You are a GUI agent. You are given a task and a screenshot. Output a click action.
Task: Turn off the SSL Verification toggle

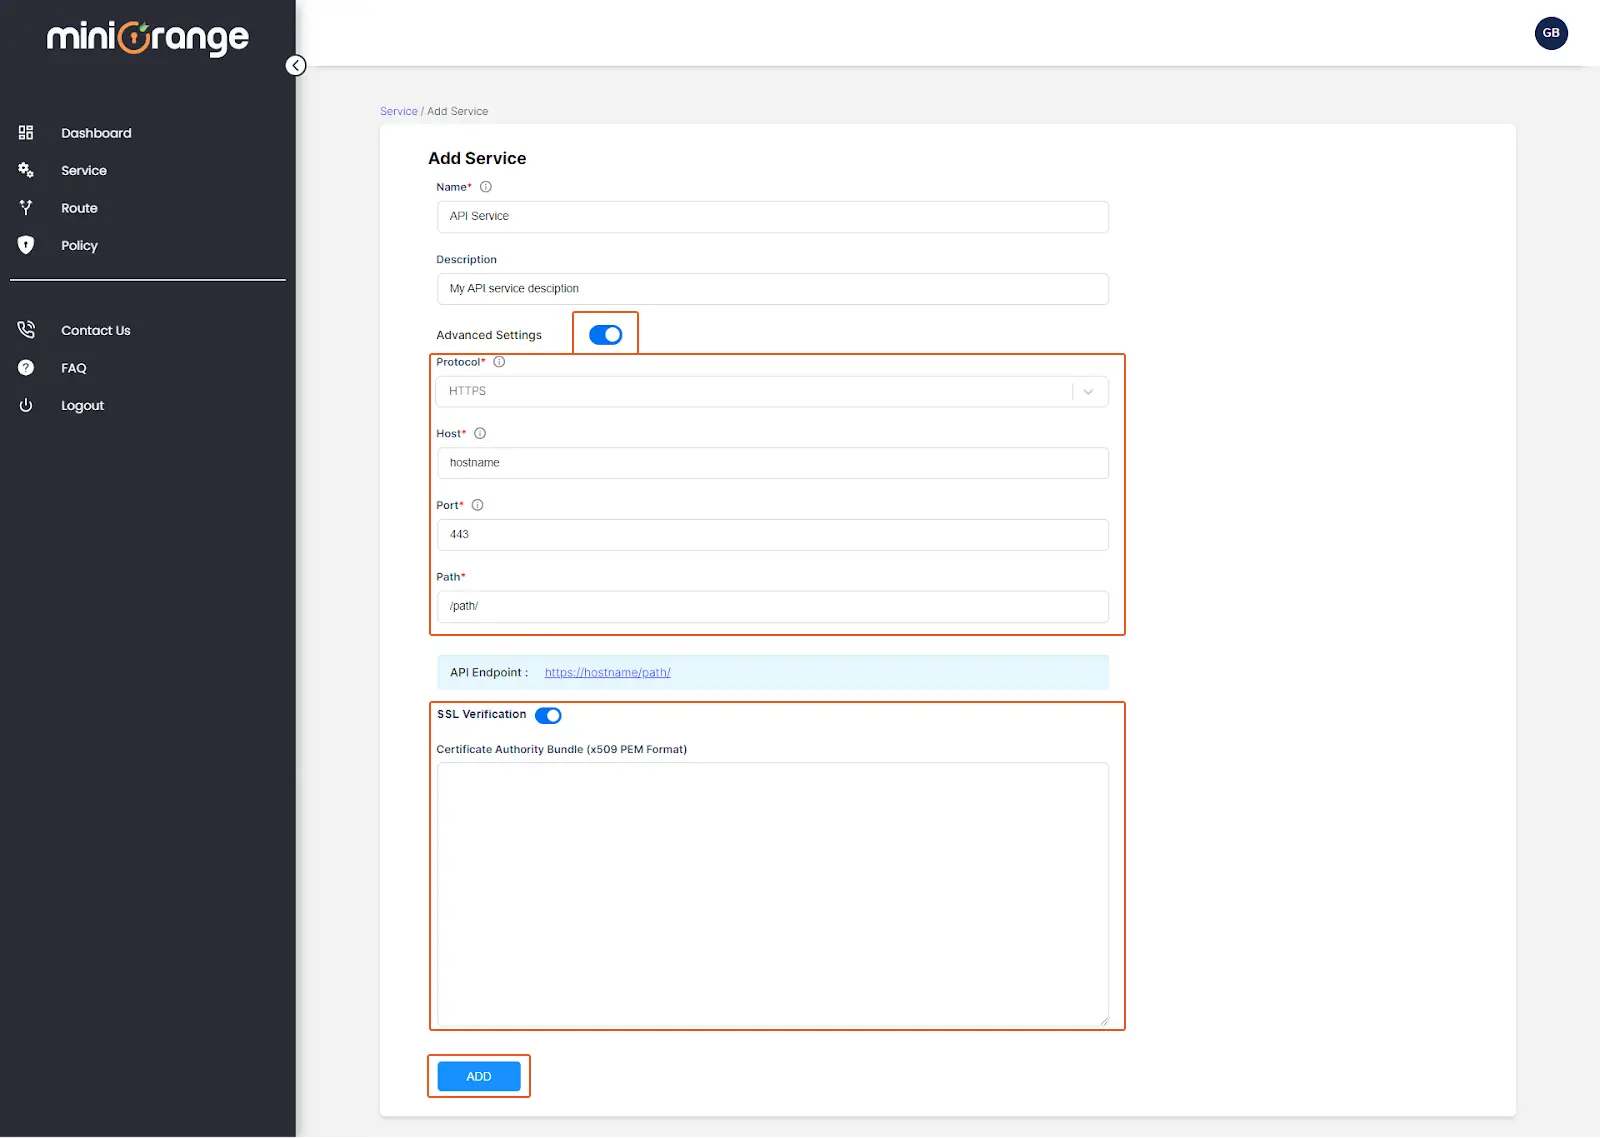tap(548, 716)
